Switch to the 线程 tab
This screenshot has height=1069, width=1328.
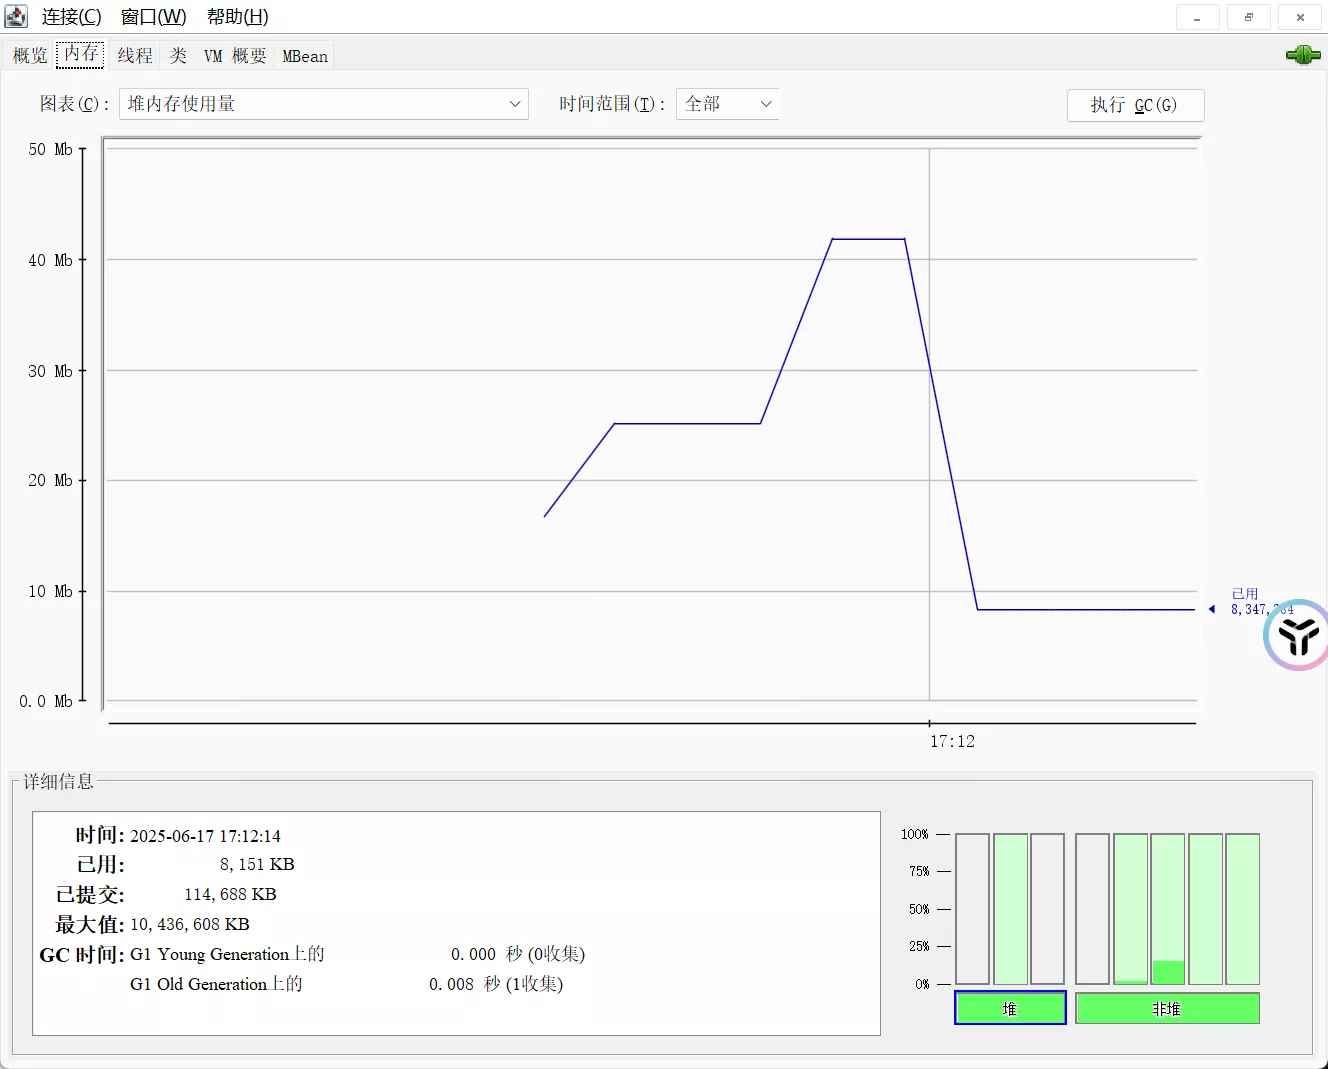[135, 56]
